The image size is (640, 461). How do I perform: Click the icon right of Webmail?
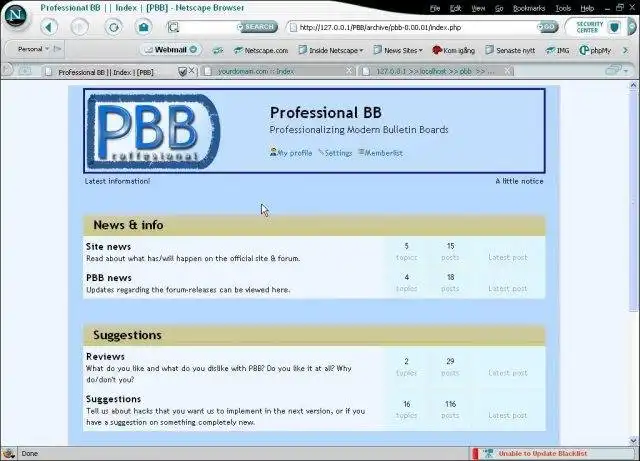tap(218, 50)
